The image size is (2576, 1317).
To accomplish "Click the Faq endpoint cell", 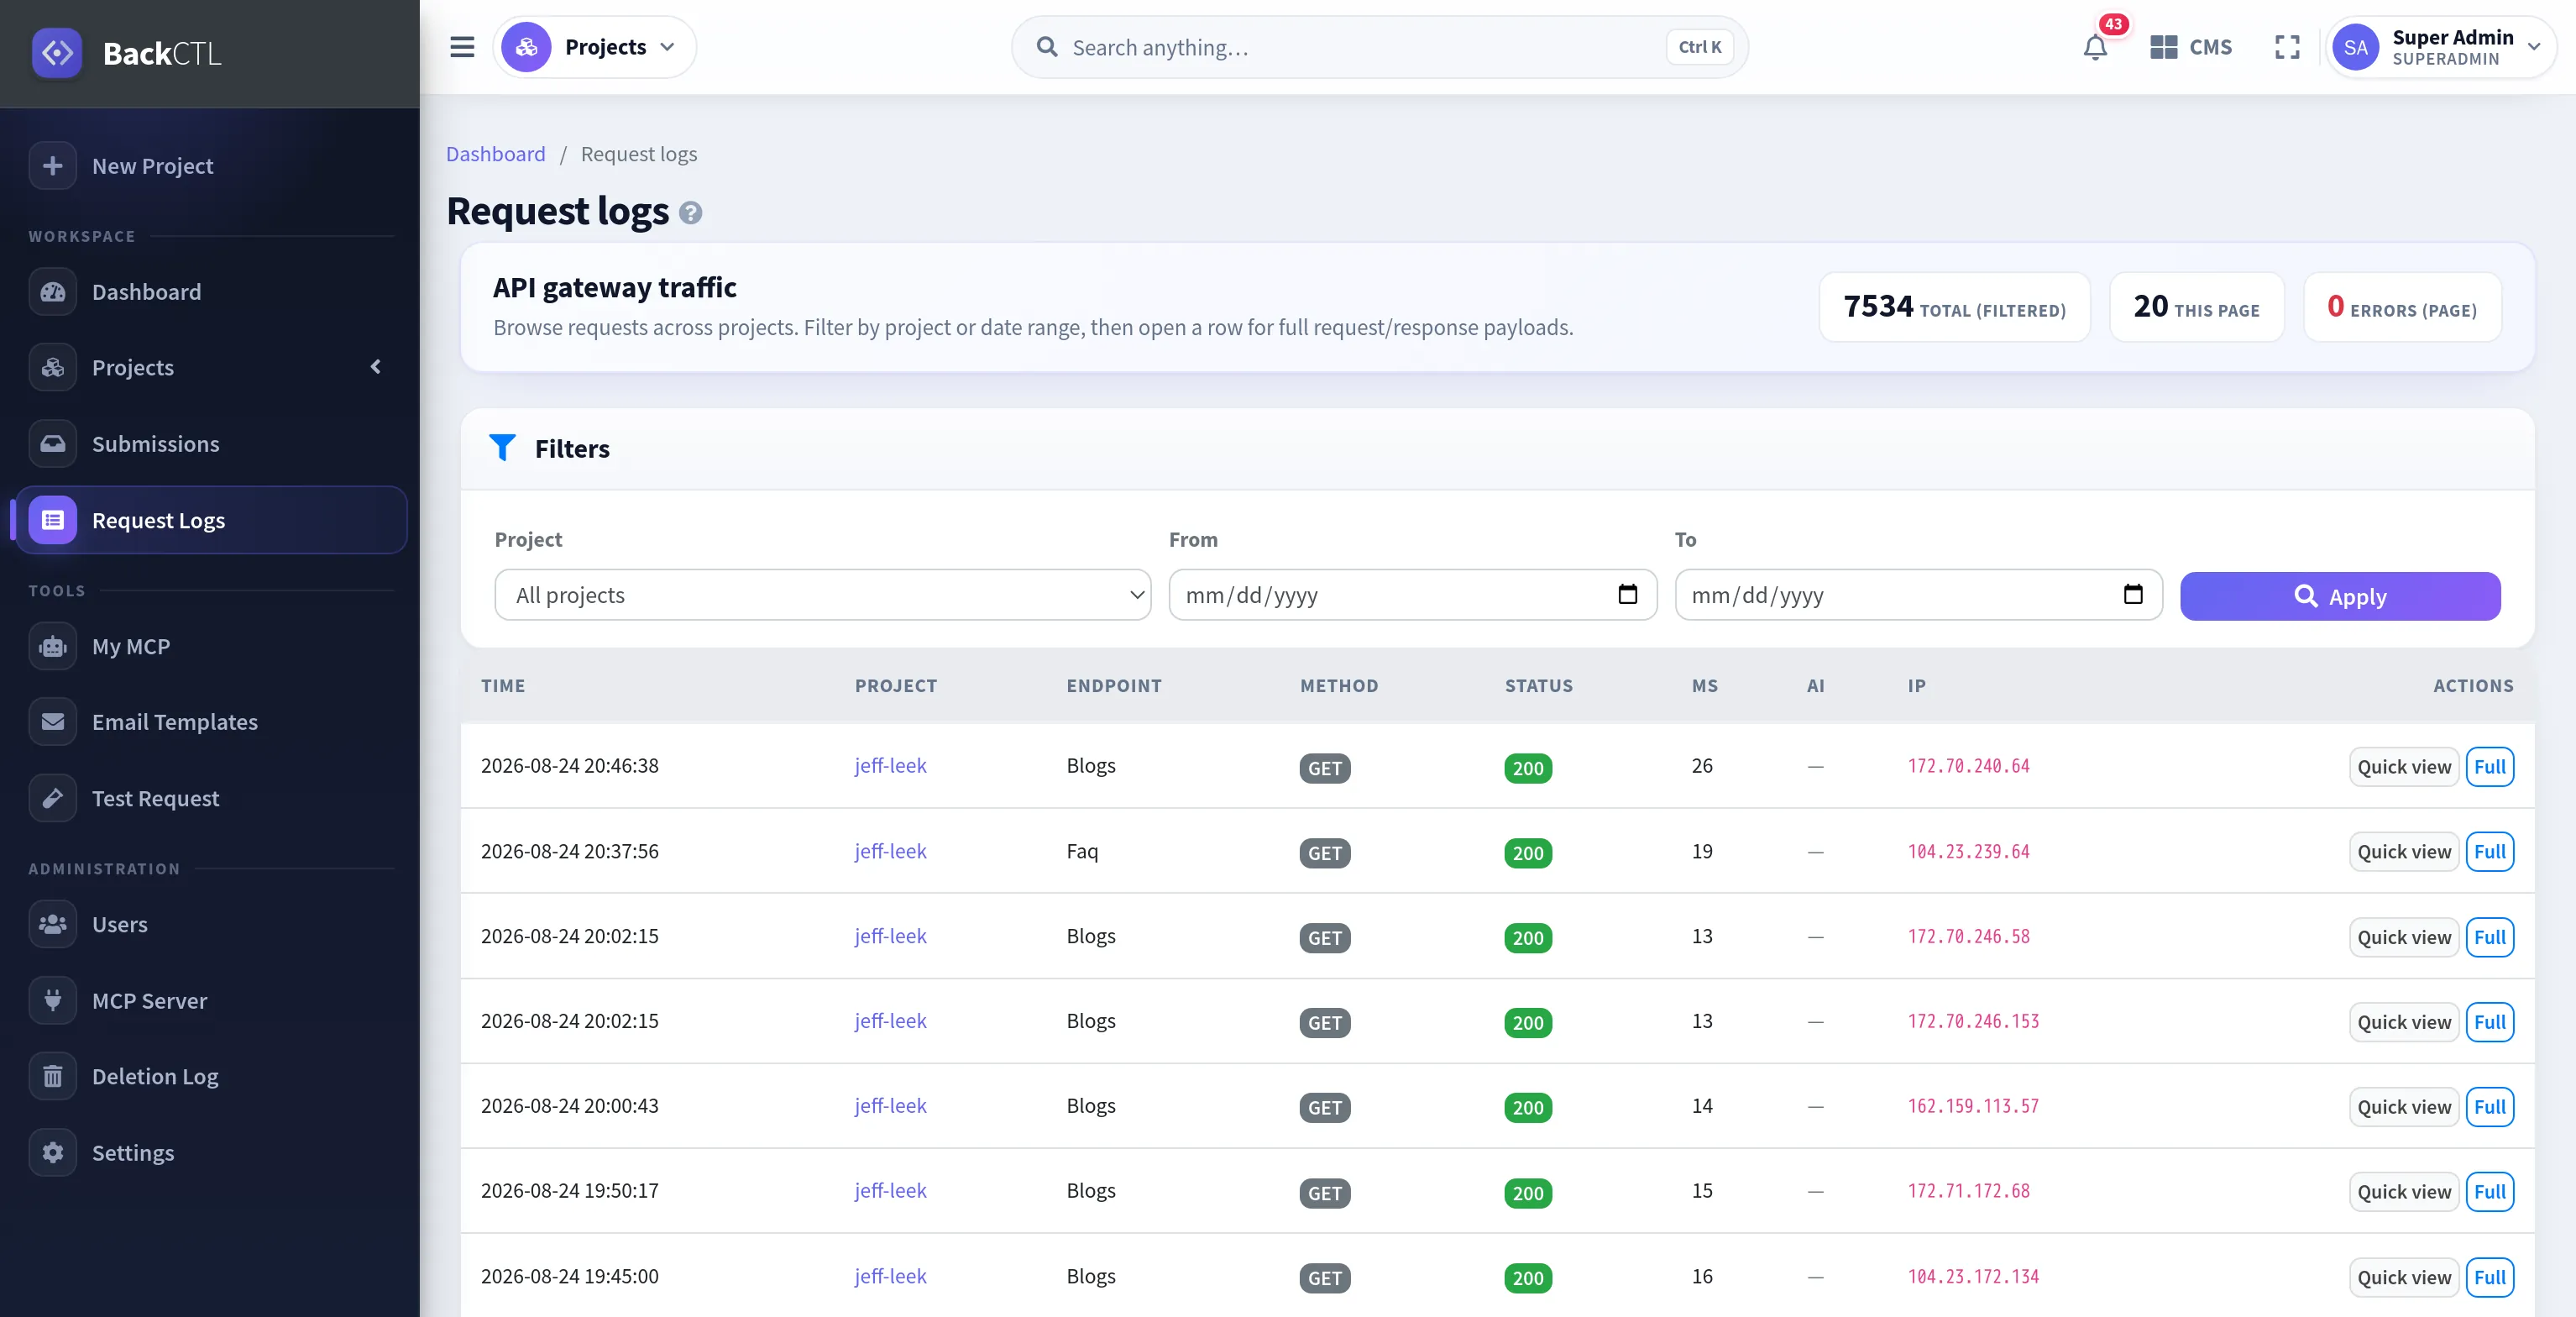I will [x=1082, y=851].
